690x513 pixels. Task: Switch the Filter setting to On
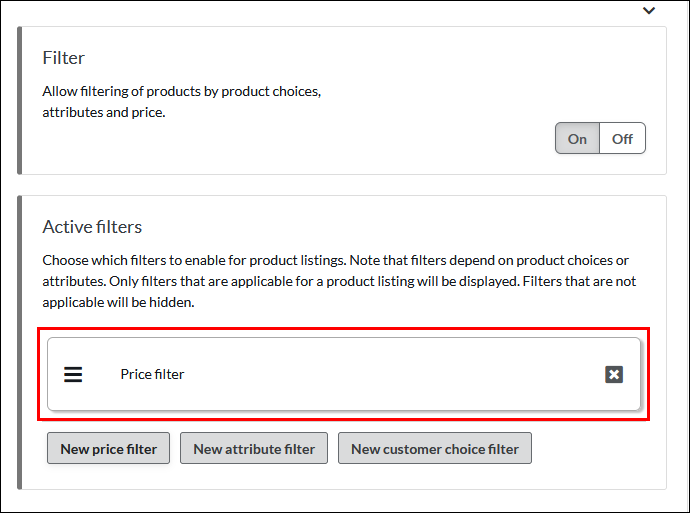pyautogui.click(x=577, y=138)
